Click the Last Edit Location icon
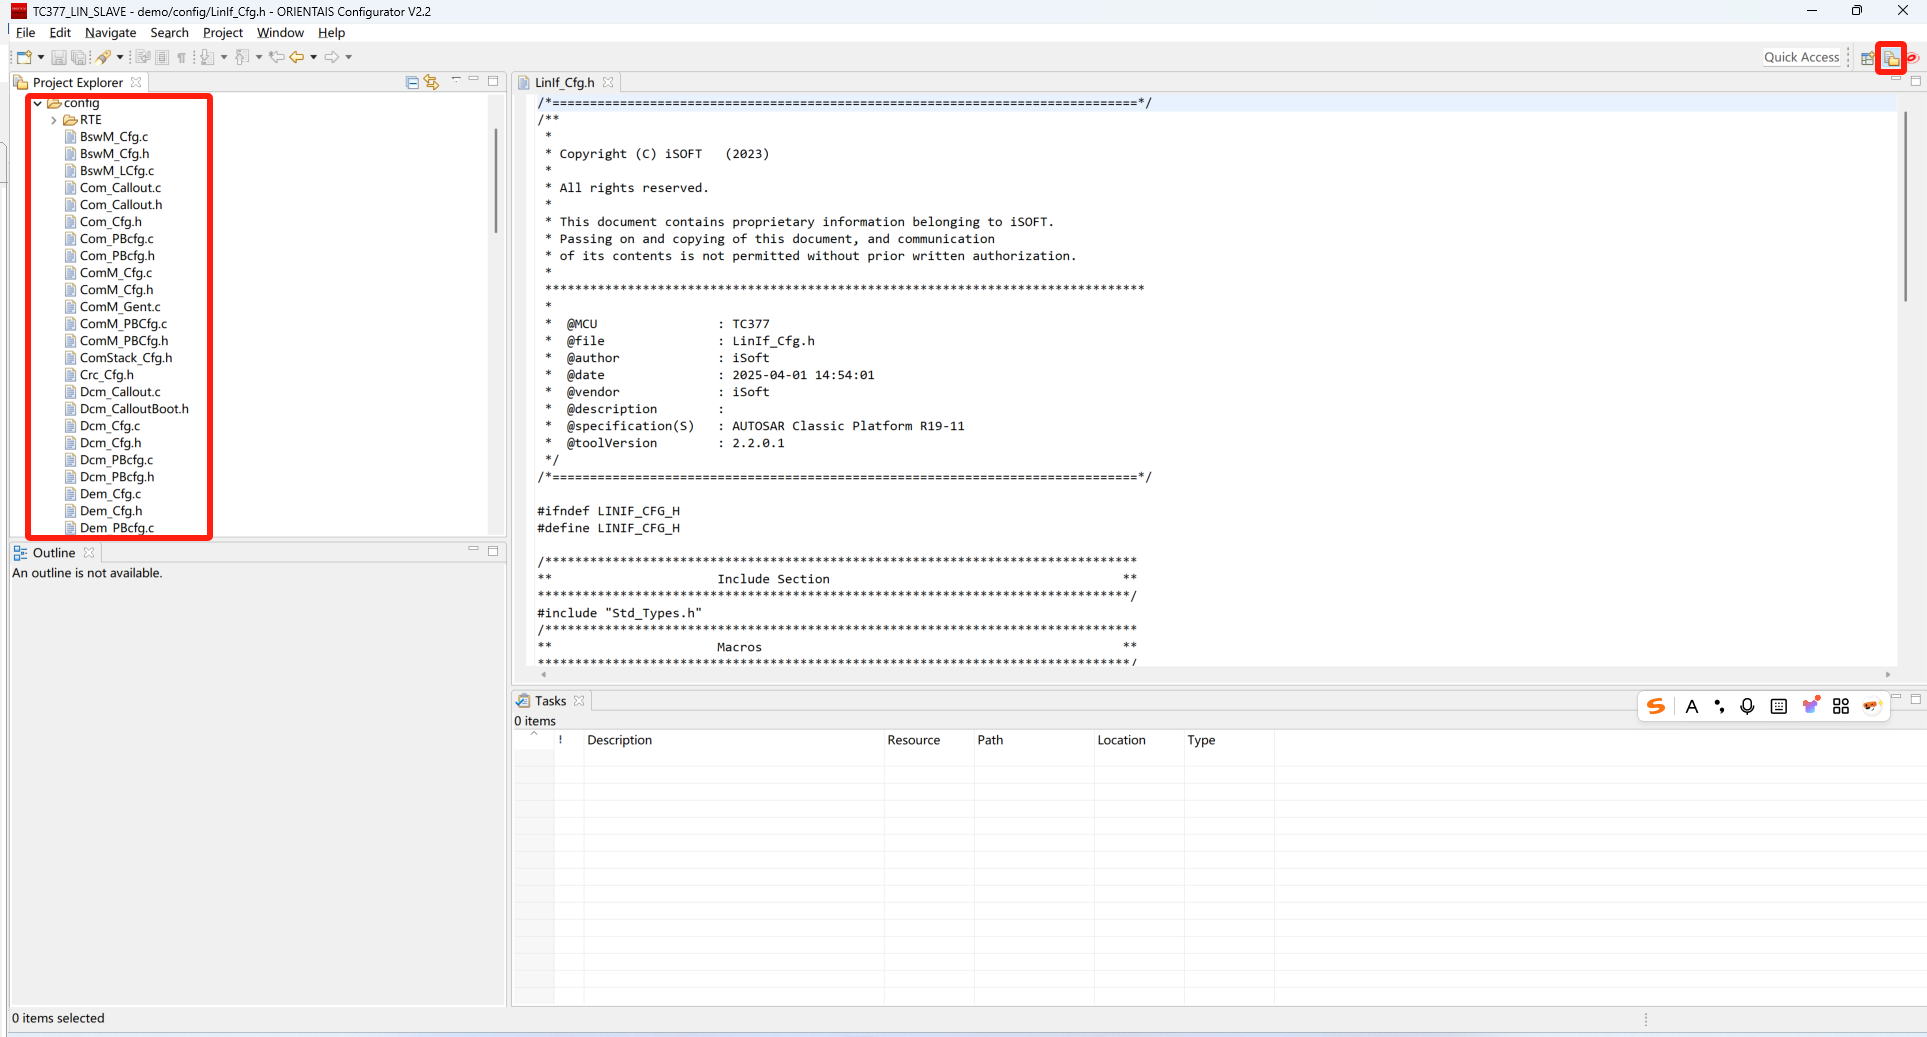The height and width of the screenshot is (1037, 1927). (277, 57)
